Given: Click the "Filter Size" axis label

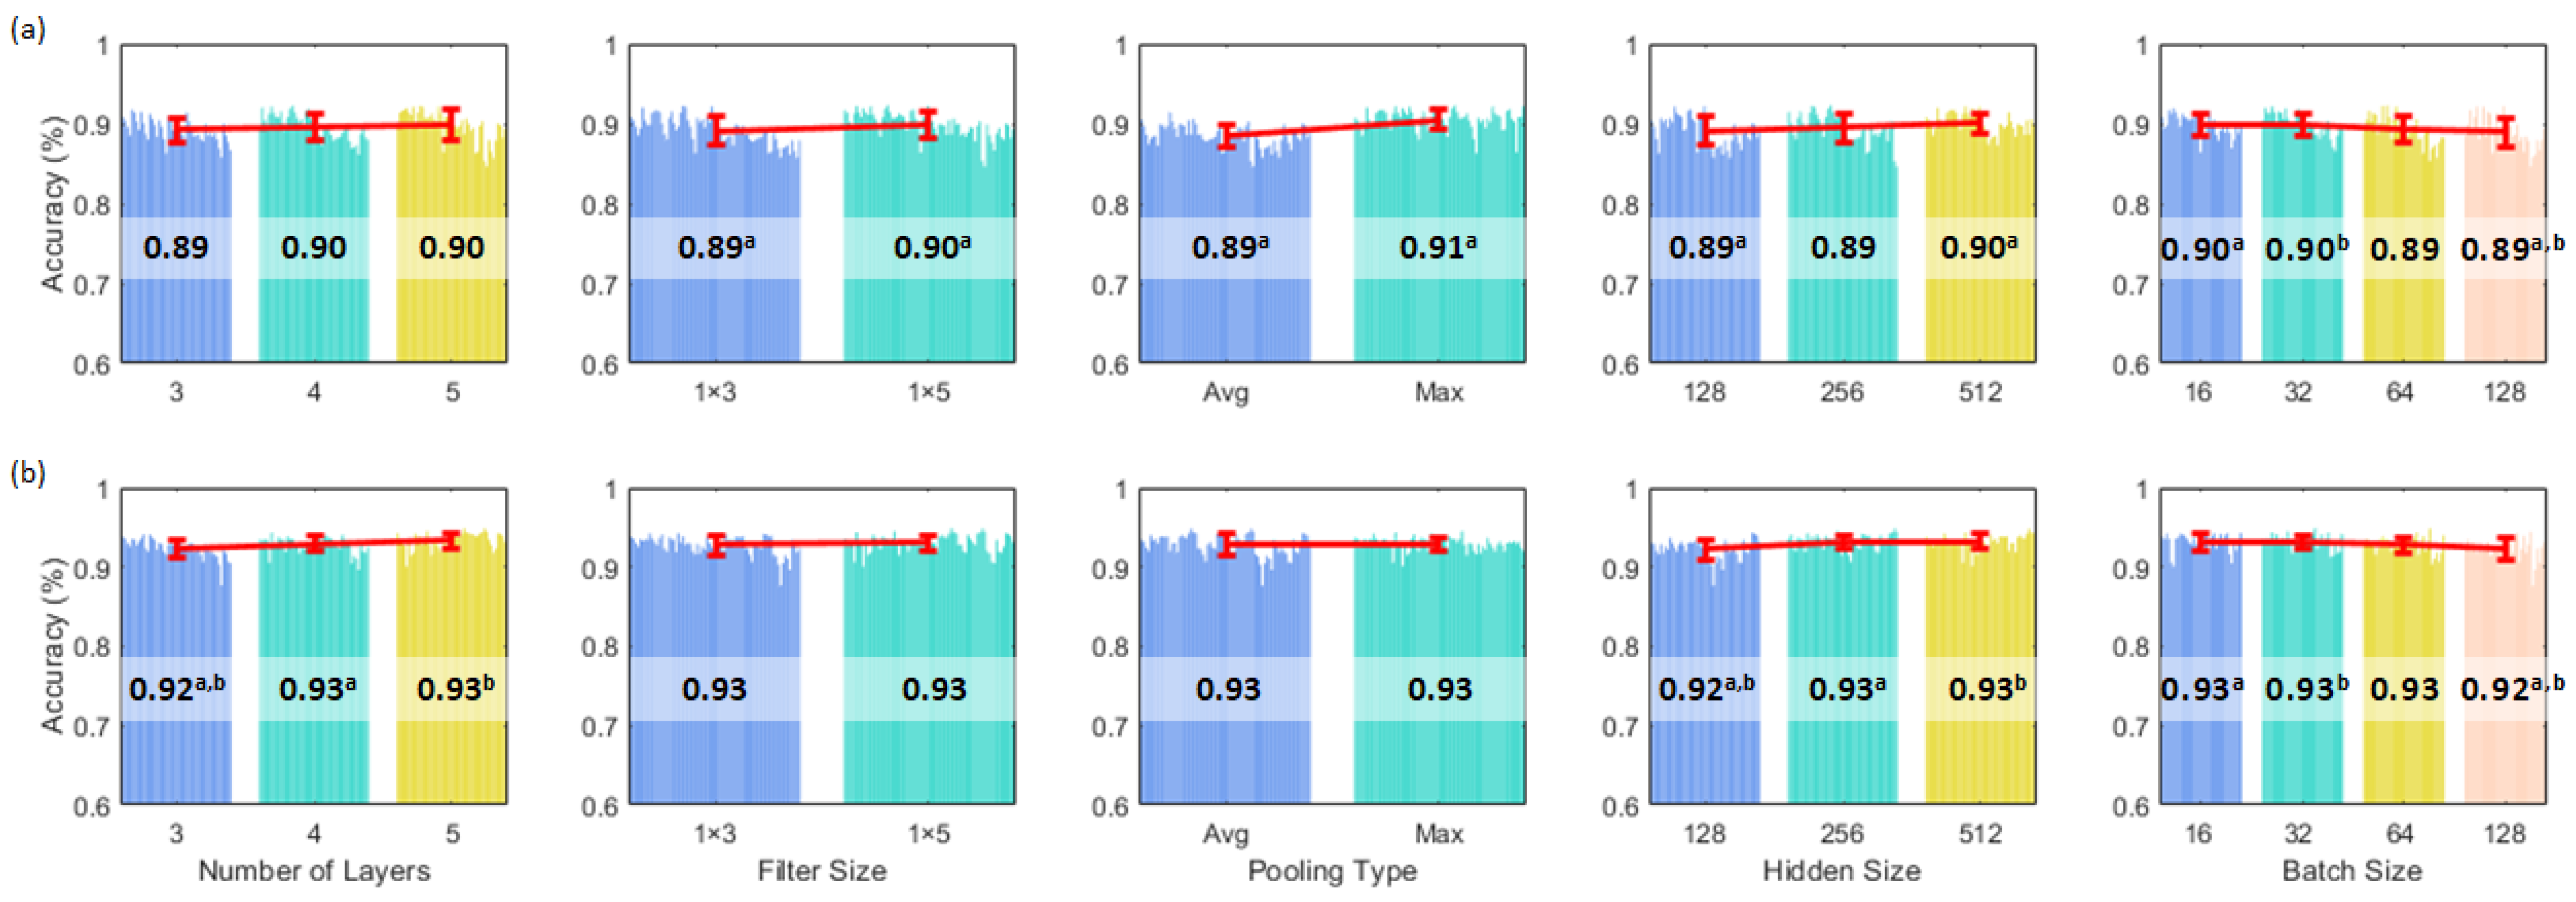Looking at the screenshot, I should [821, 871].
